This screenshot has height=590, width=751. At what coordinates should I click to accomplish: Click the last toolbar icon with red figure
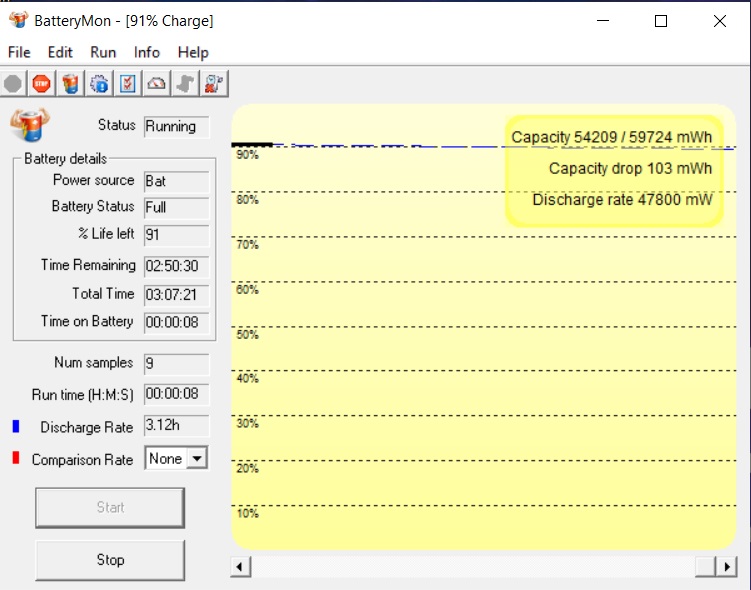point(214,84)
